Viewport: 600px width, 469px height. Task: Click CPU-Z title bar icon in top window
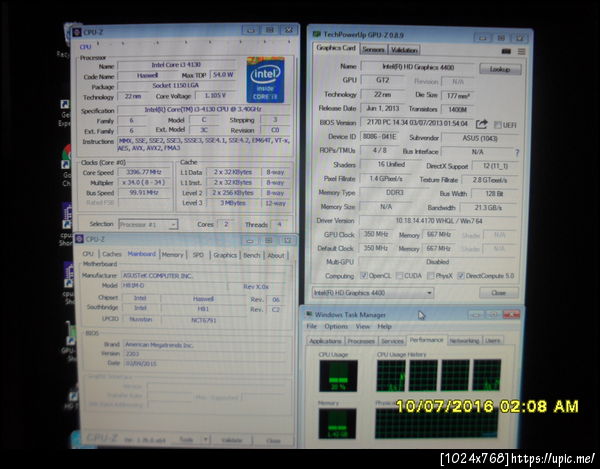[x=77, y=32]
